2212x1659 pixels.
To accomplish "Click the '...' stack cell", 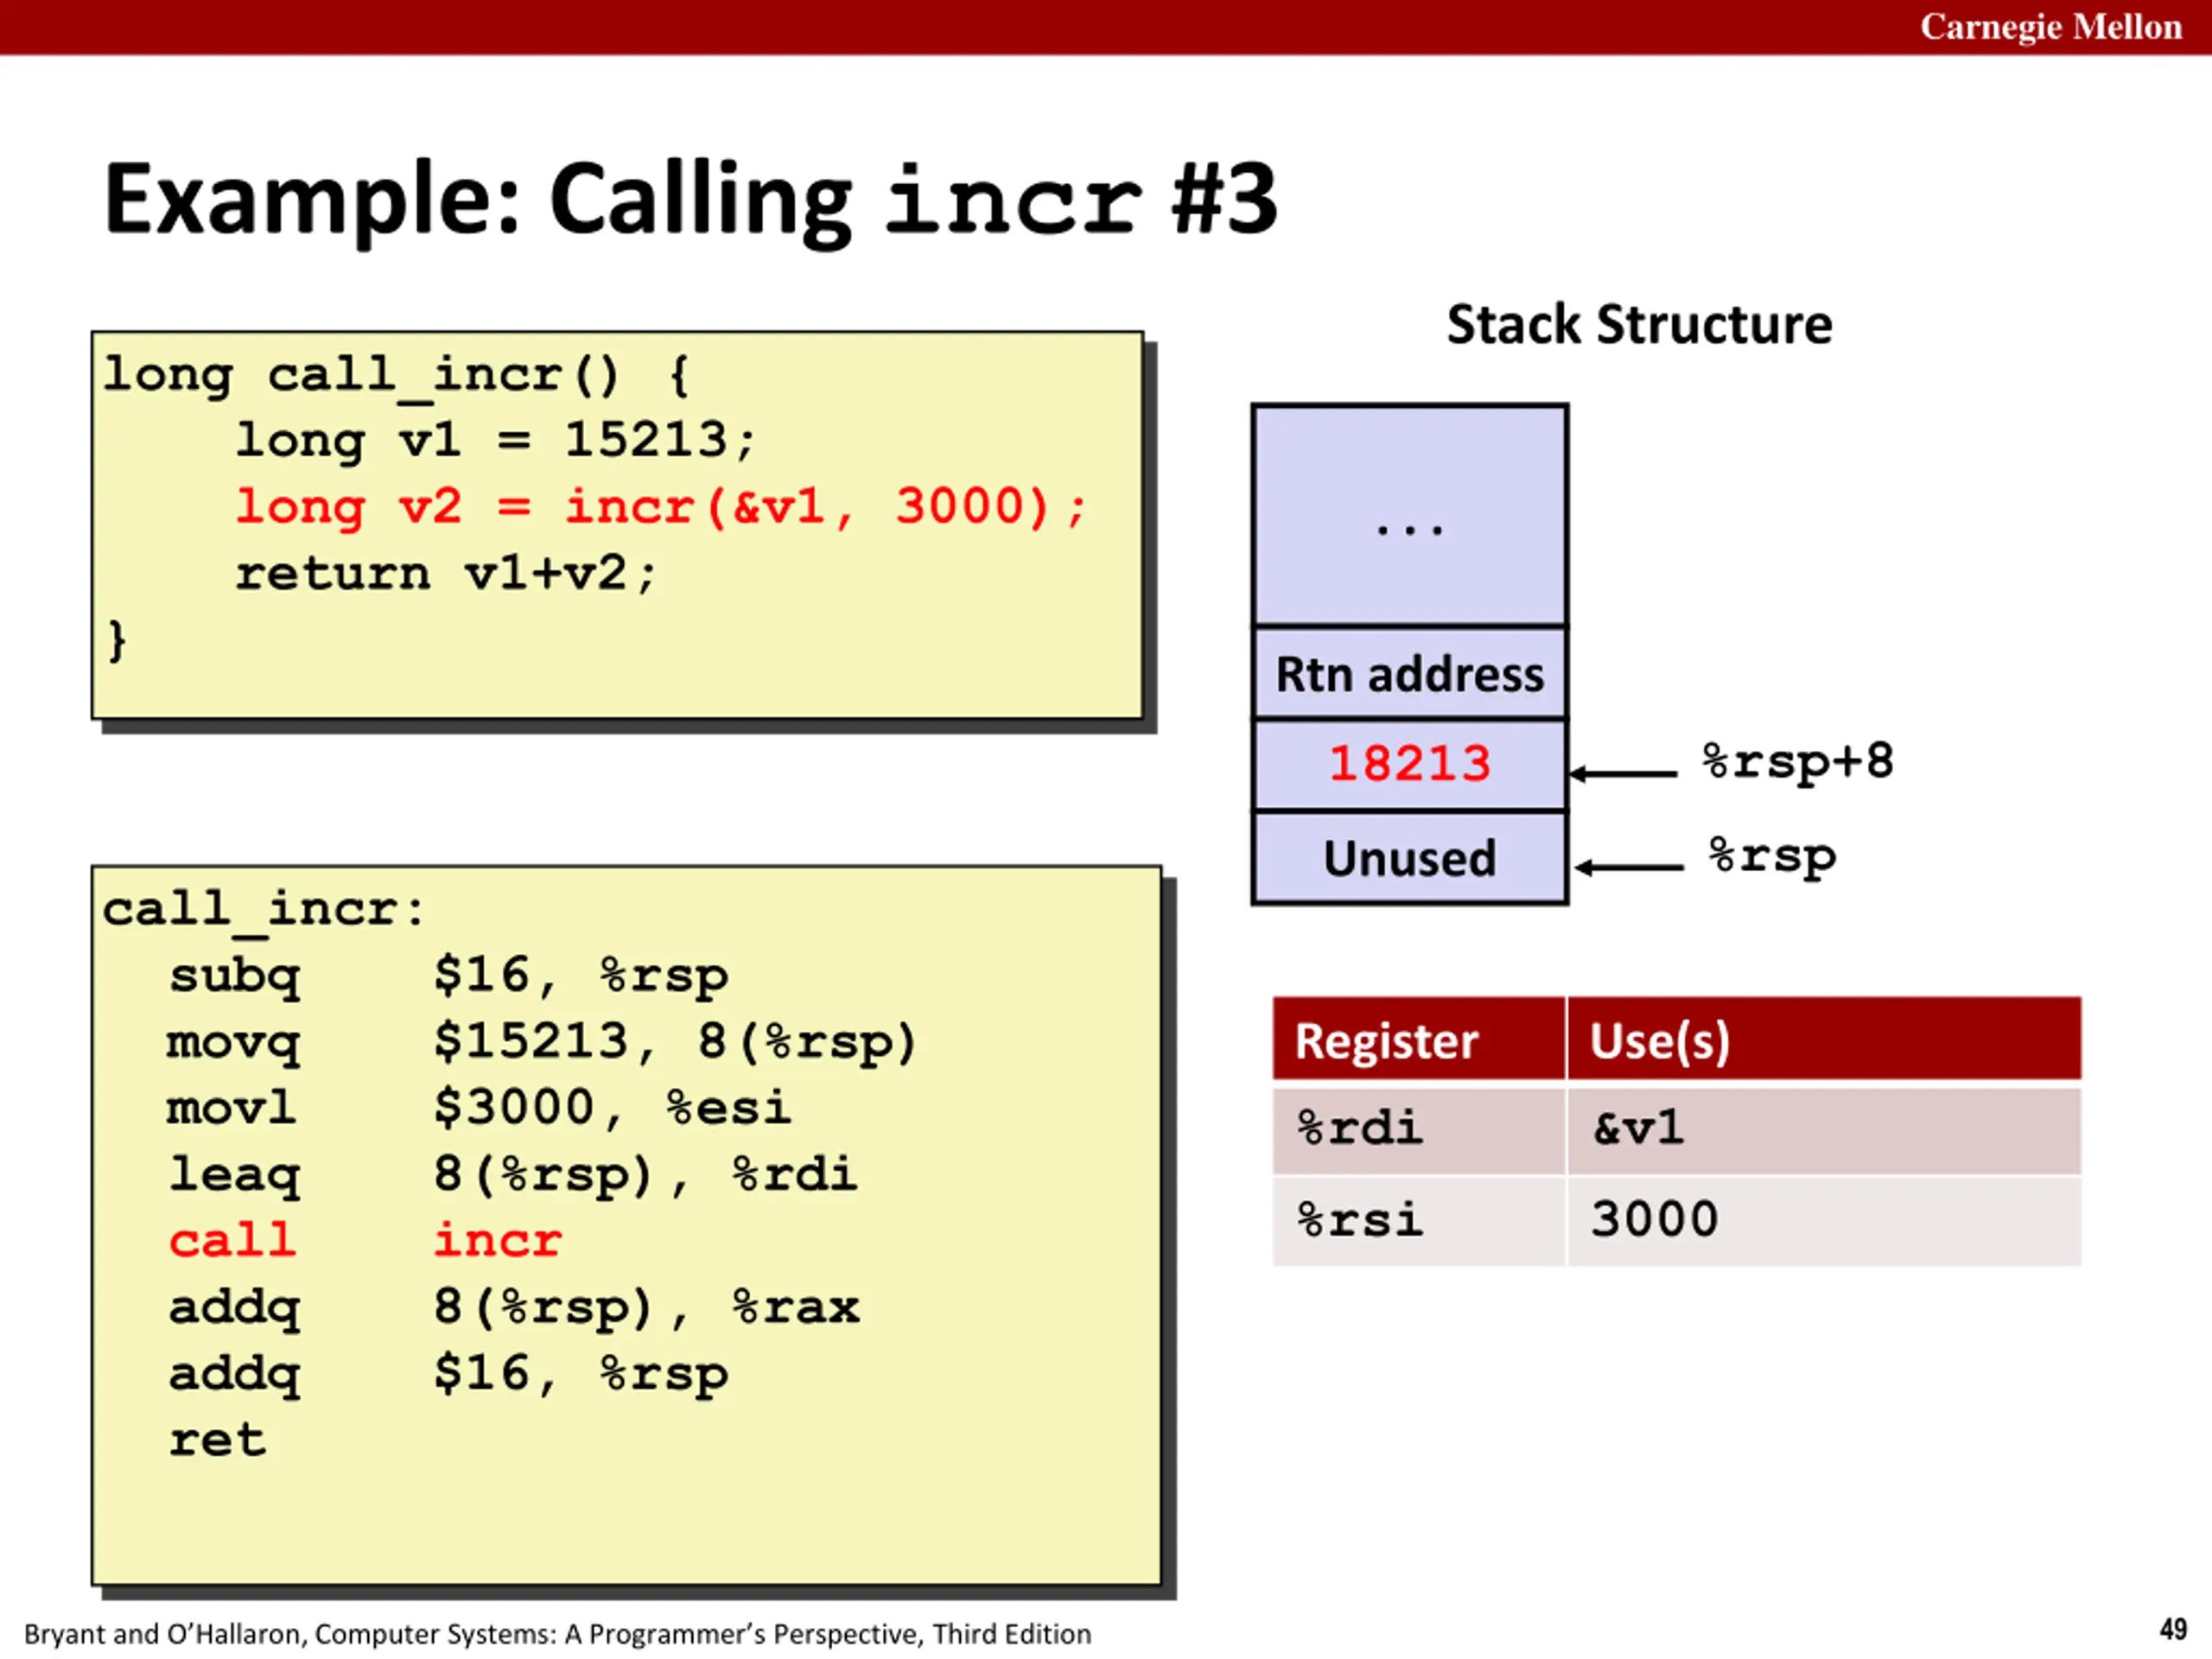I will click(x=1409, y=515).
